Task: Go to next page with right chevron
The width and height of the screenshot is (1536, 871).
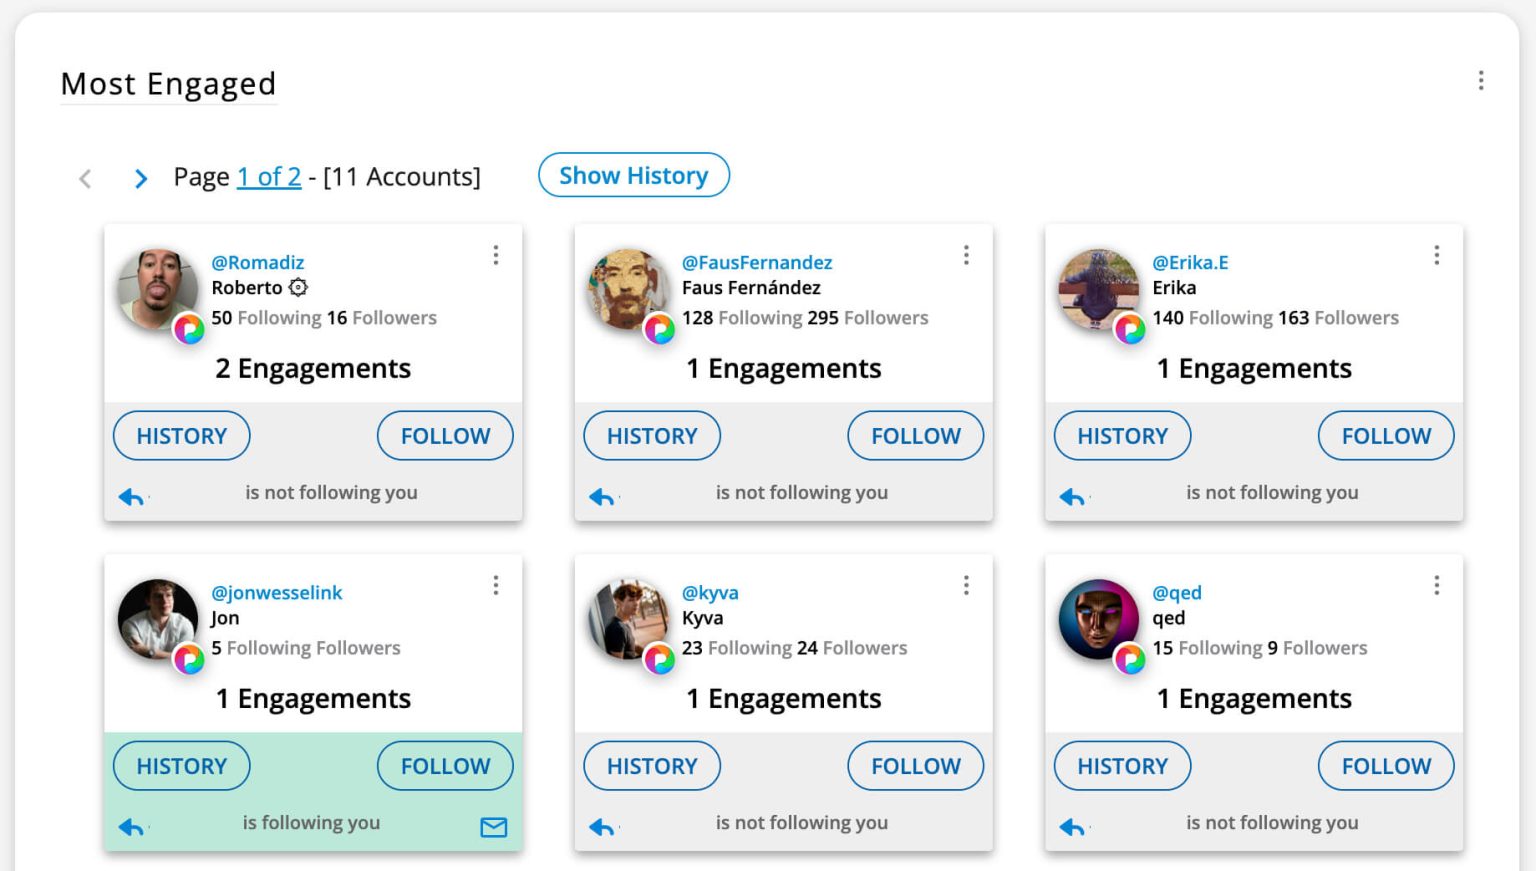Action: pos(141,178)
